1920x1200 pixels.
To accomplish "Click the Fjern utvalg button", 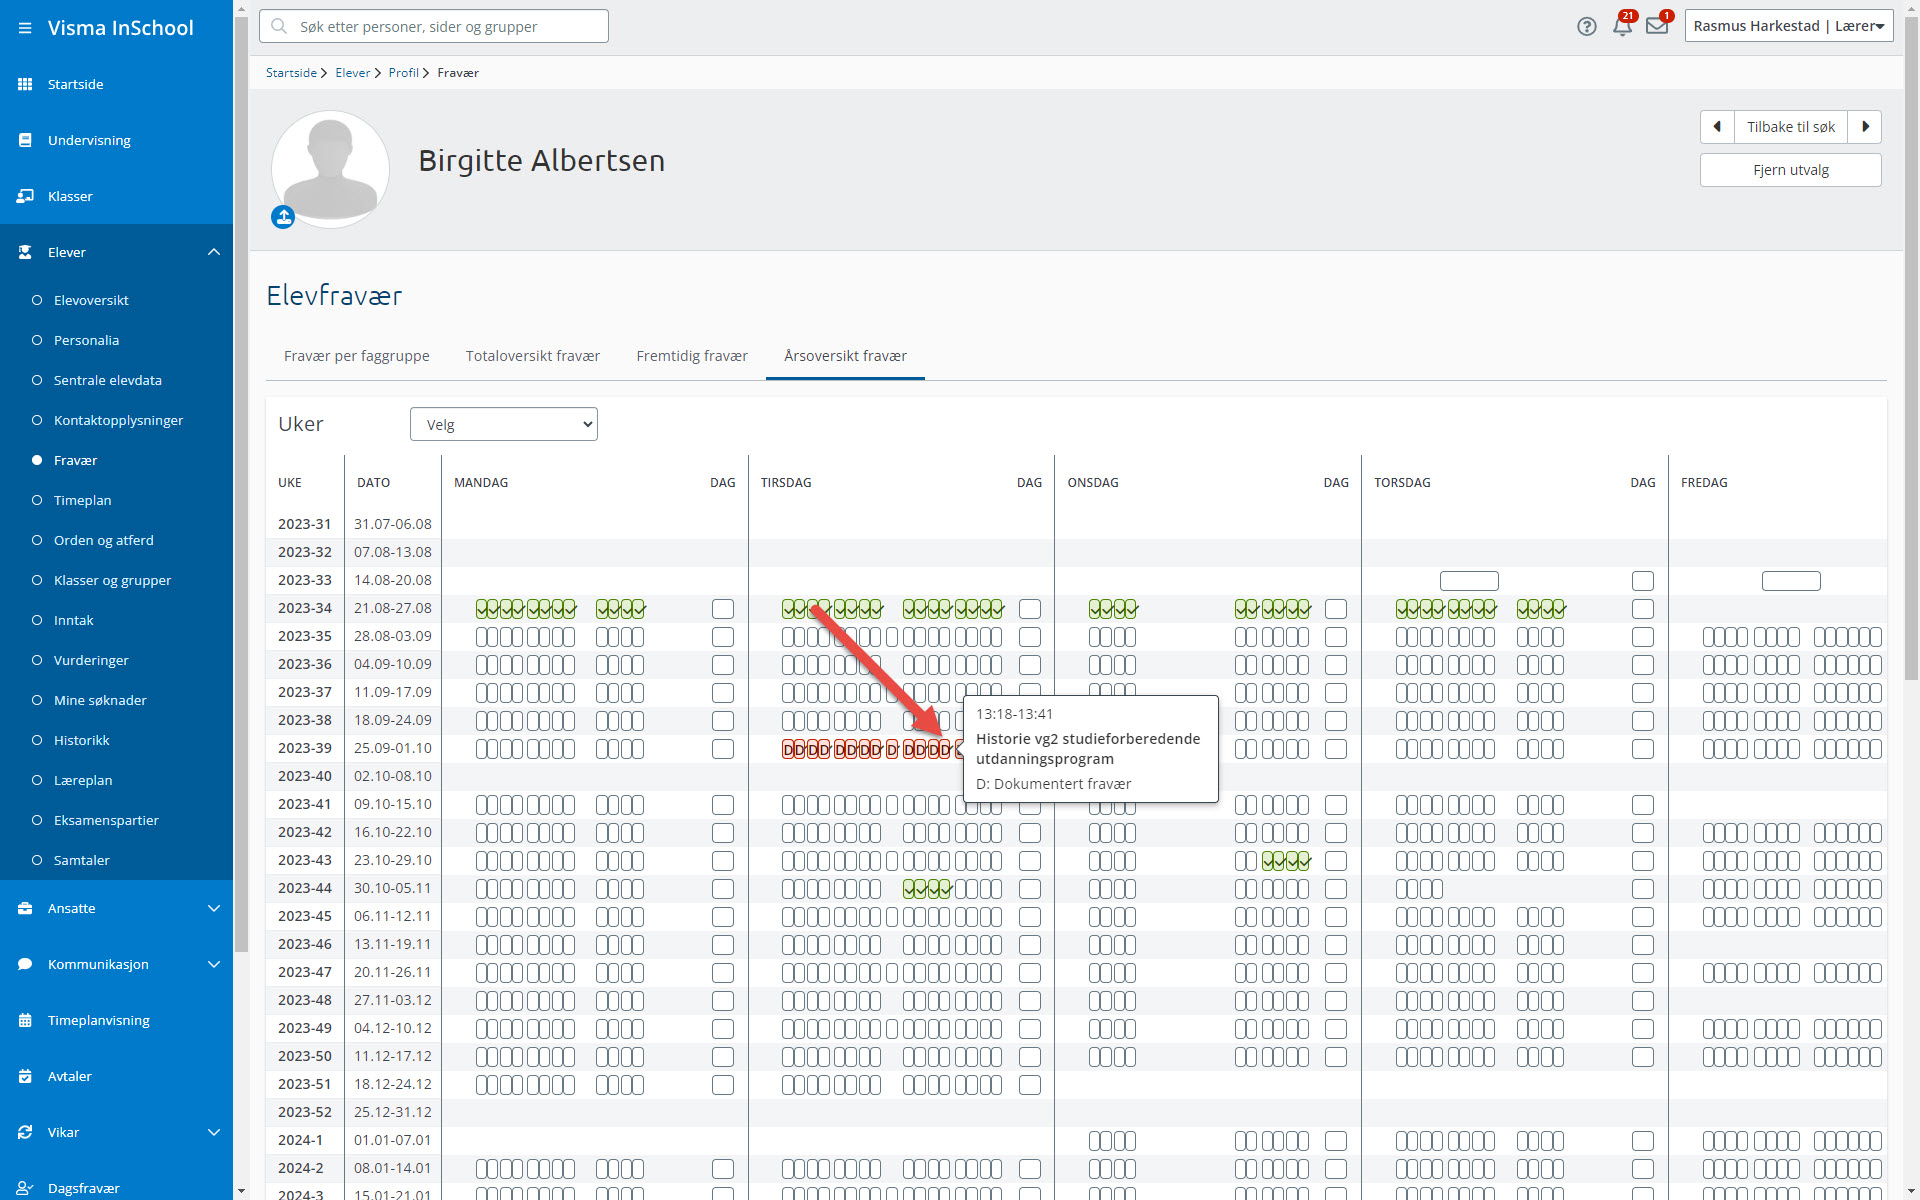I will click(1791, 170).
